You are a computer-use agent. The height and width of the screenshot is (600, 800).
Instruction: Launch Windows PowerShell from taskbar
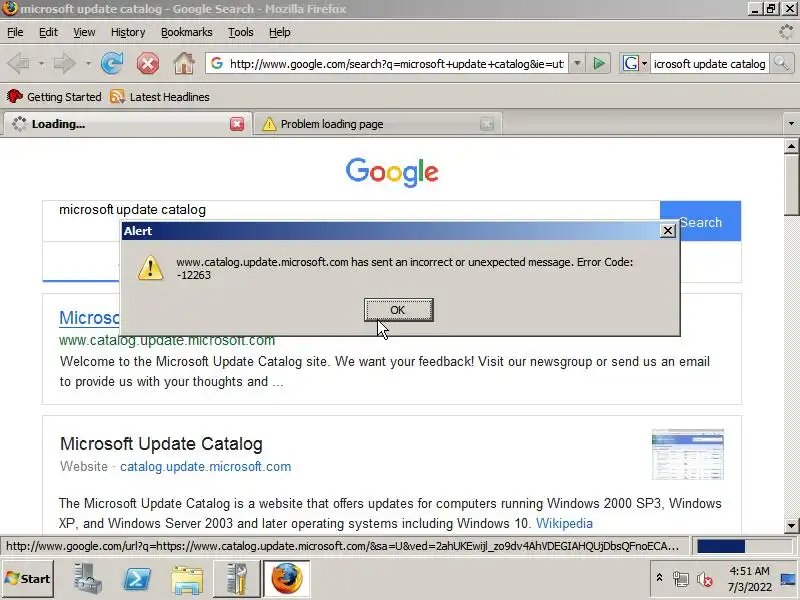(x=138, y=579)
